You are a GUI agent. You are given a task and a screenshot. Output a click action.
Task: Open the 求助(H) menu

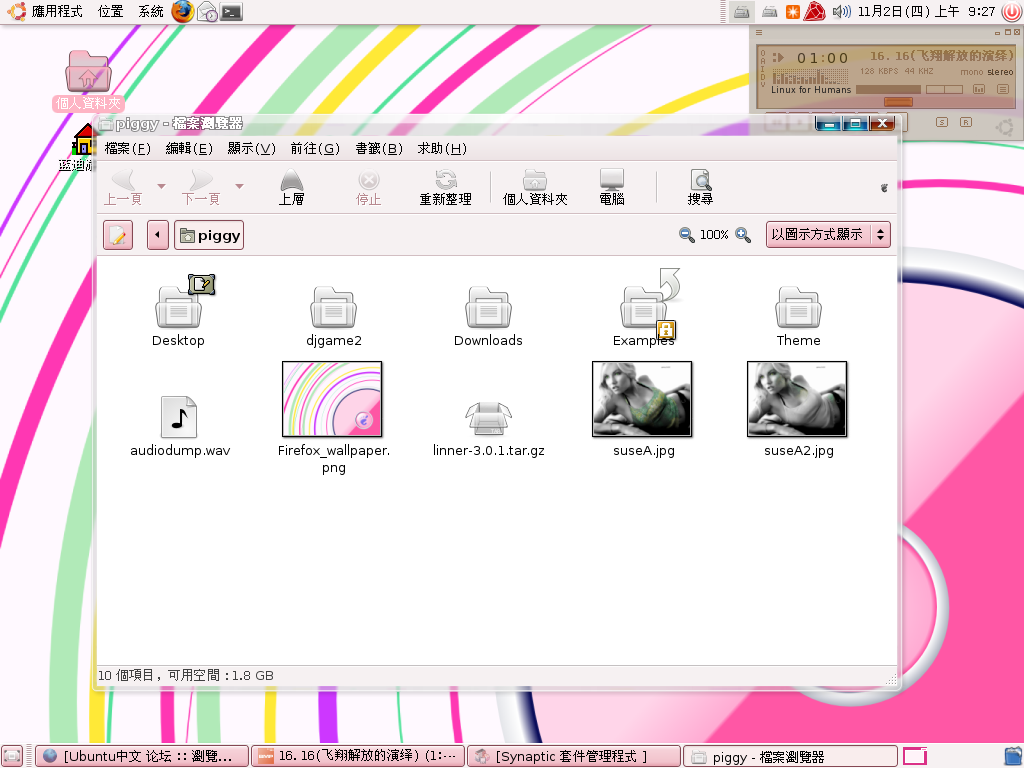pyautogui.click(x=442, y=149)
